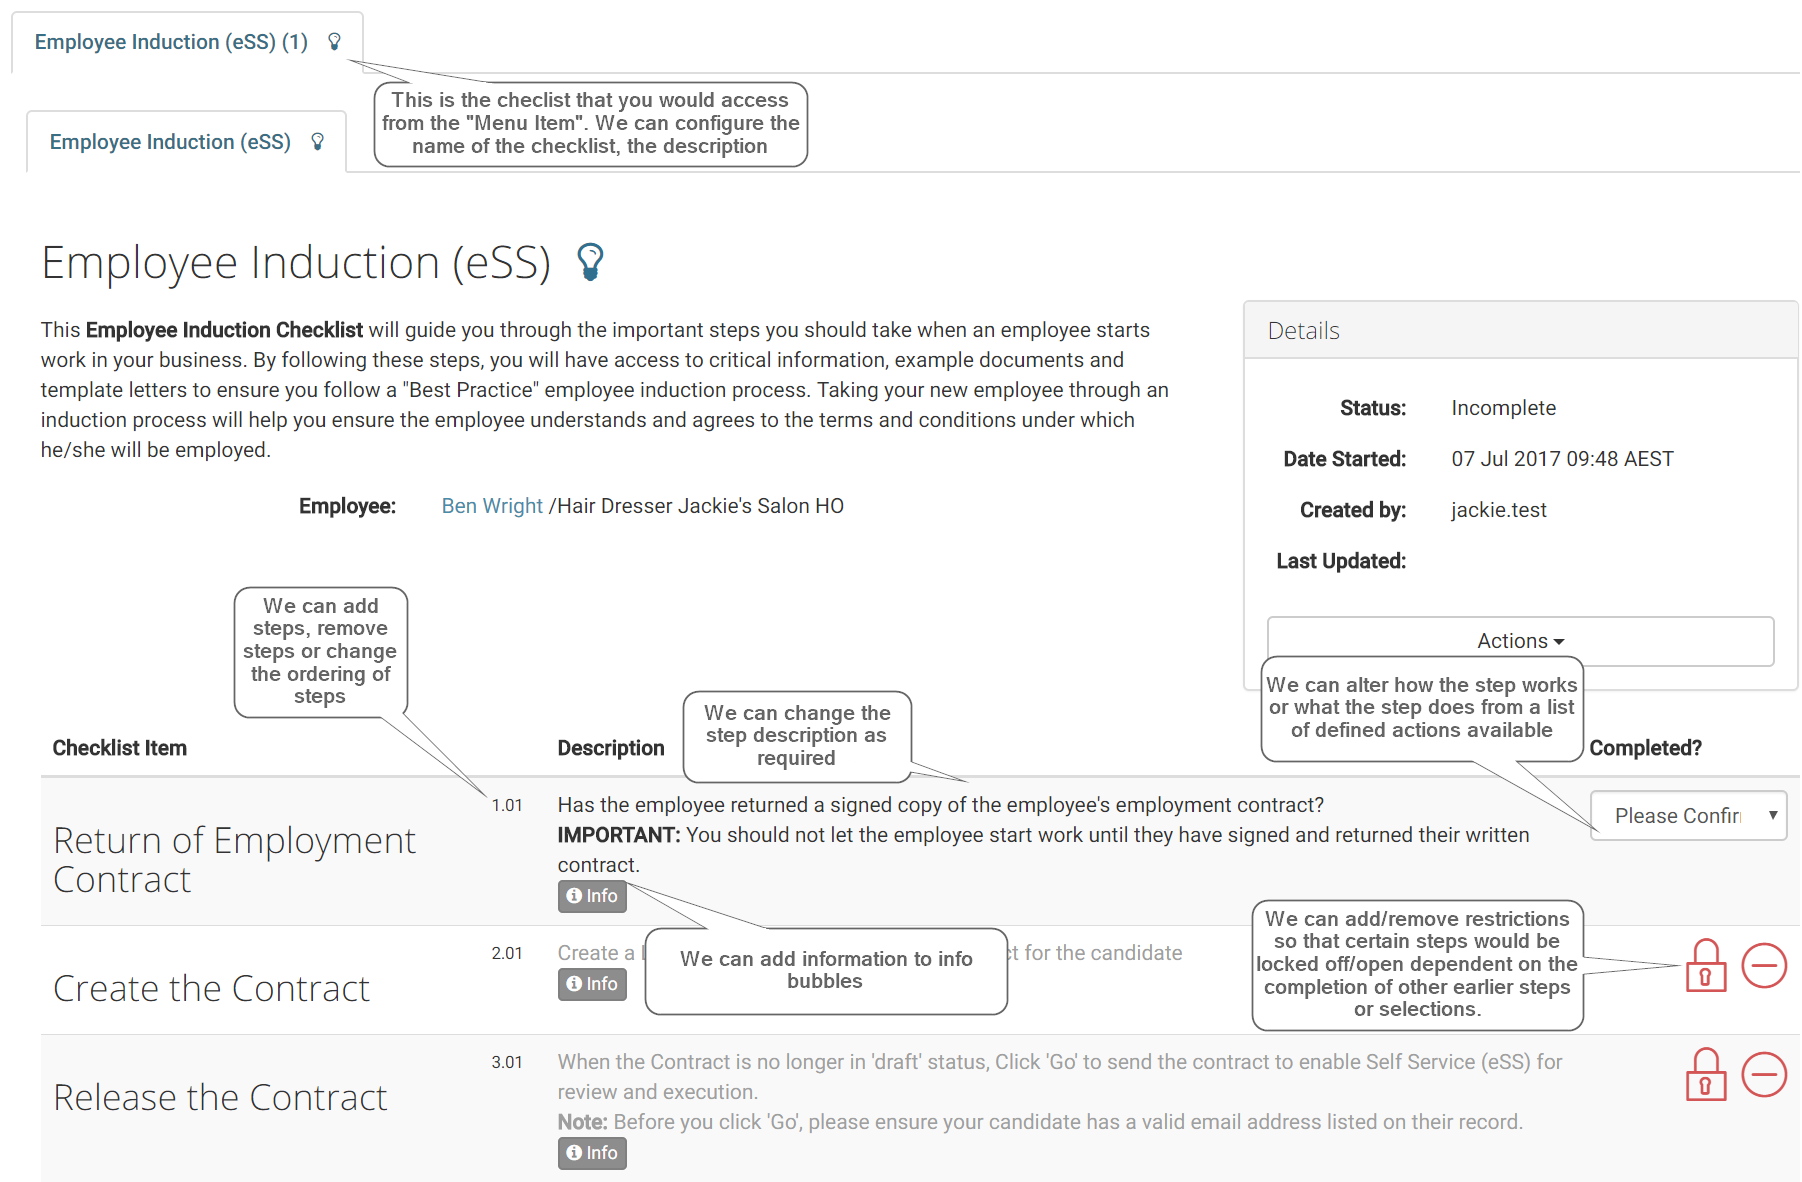The height and width of the screenshot is (1182, 1802).
Task: Click the Completed? column header
Action: coord(1645,748)
